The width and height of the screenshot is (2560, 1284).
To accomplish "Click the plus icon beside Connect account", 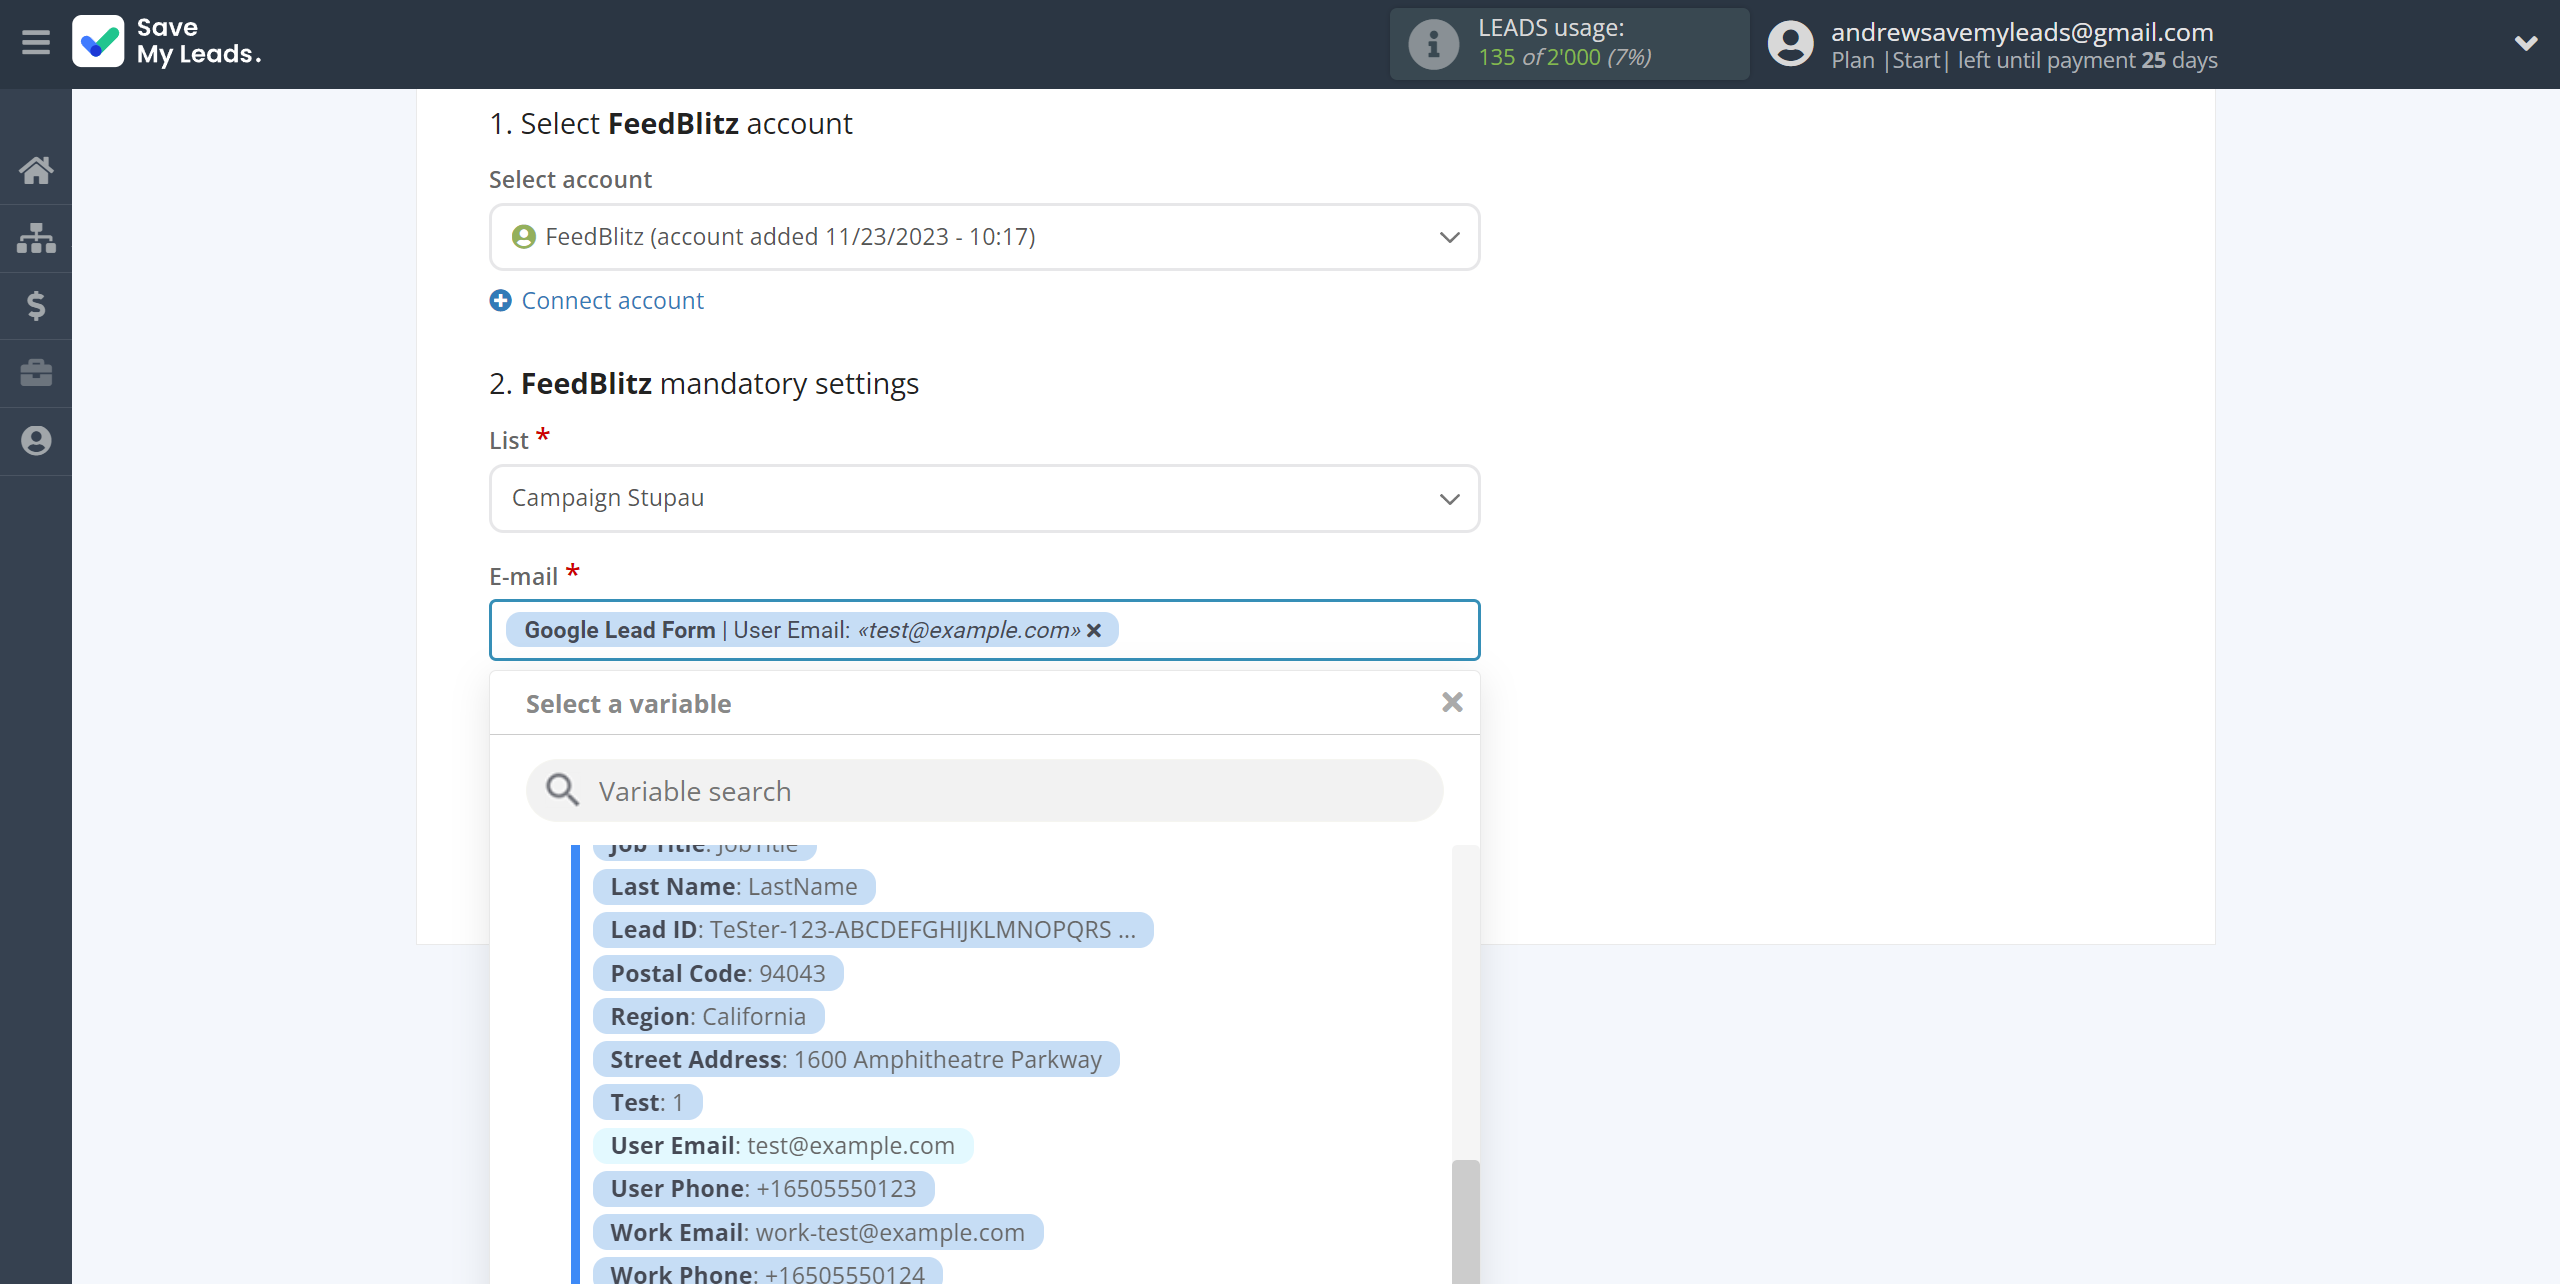I will tap(500, 300).
